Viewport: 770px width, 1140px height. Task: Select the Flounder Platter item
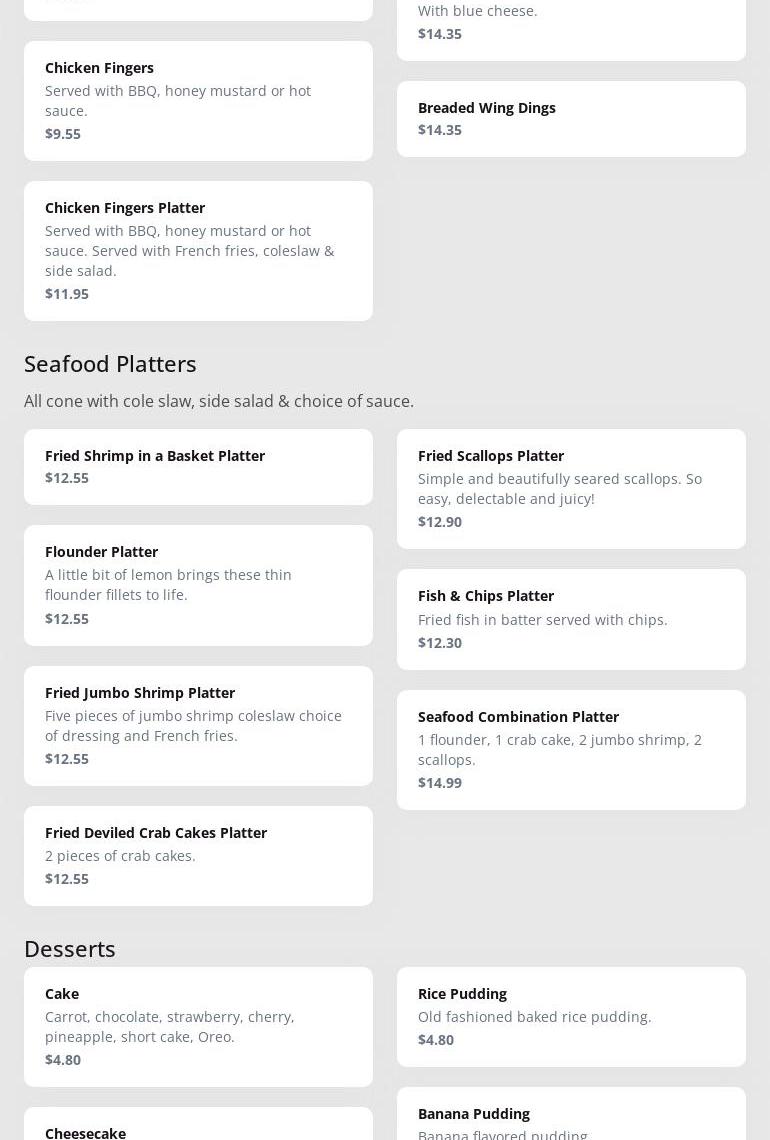pos(198,585)
